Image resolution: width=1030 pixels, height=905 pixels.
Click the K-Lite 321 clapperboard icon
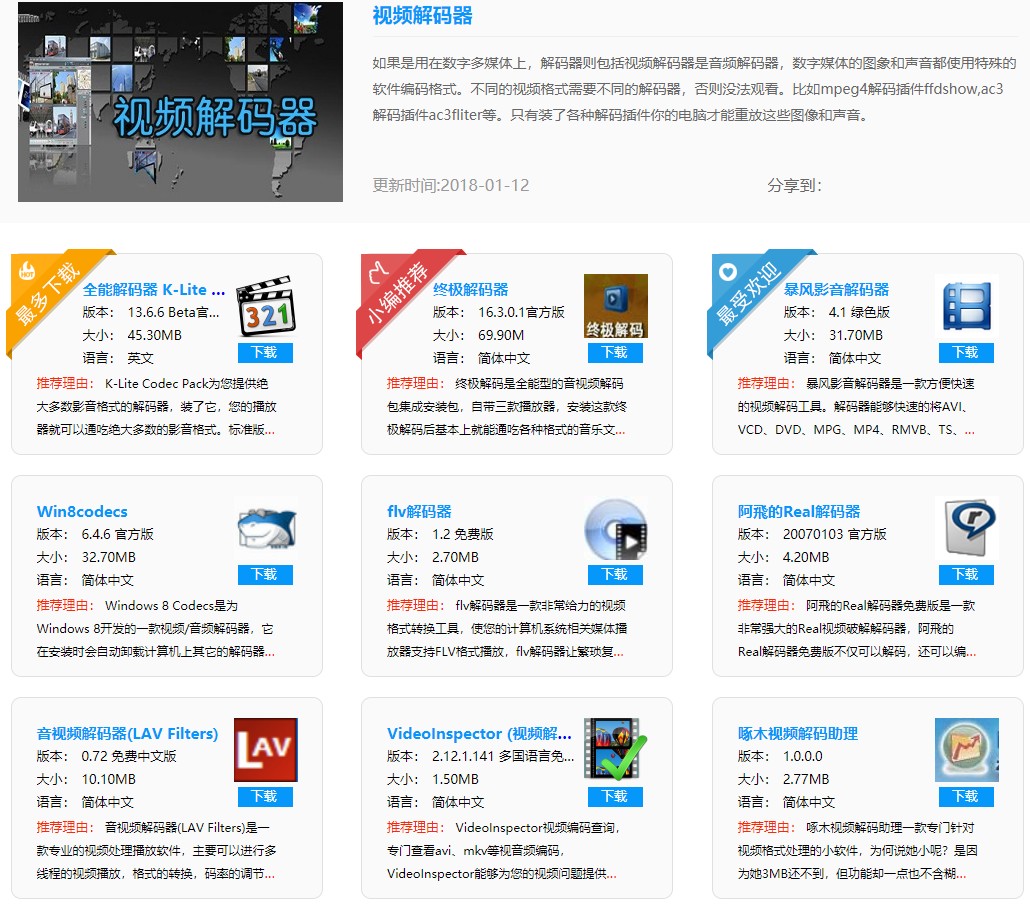pyautogui.click(x=266, y=306)
